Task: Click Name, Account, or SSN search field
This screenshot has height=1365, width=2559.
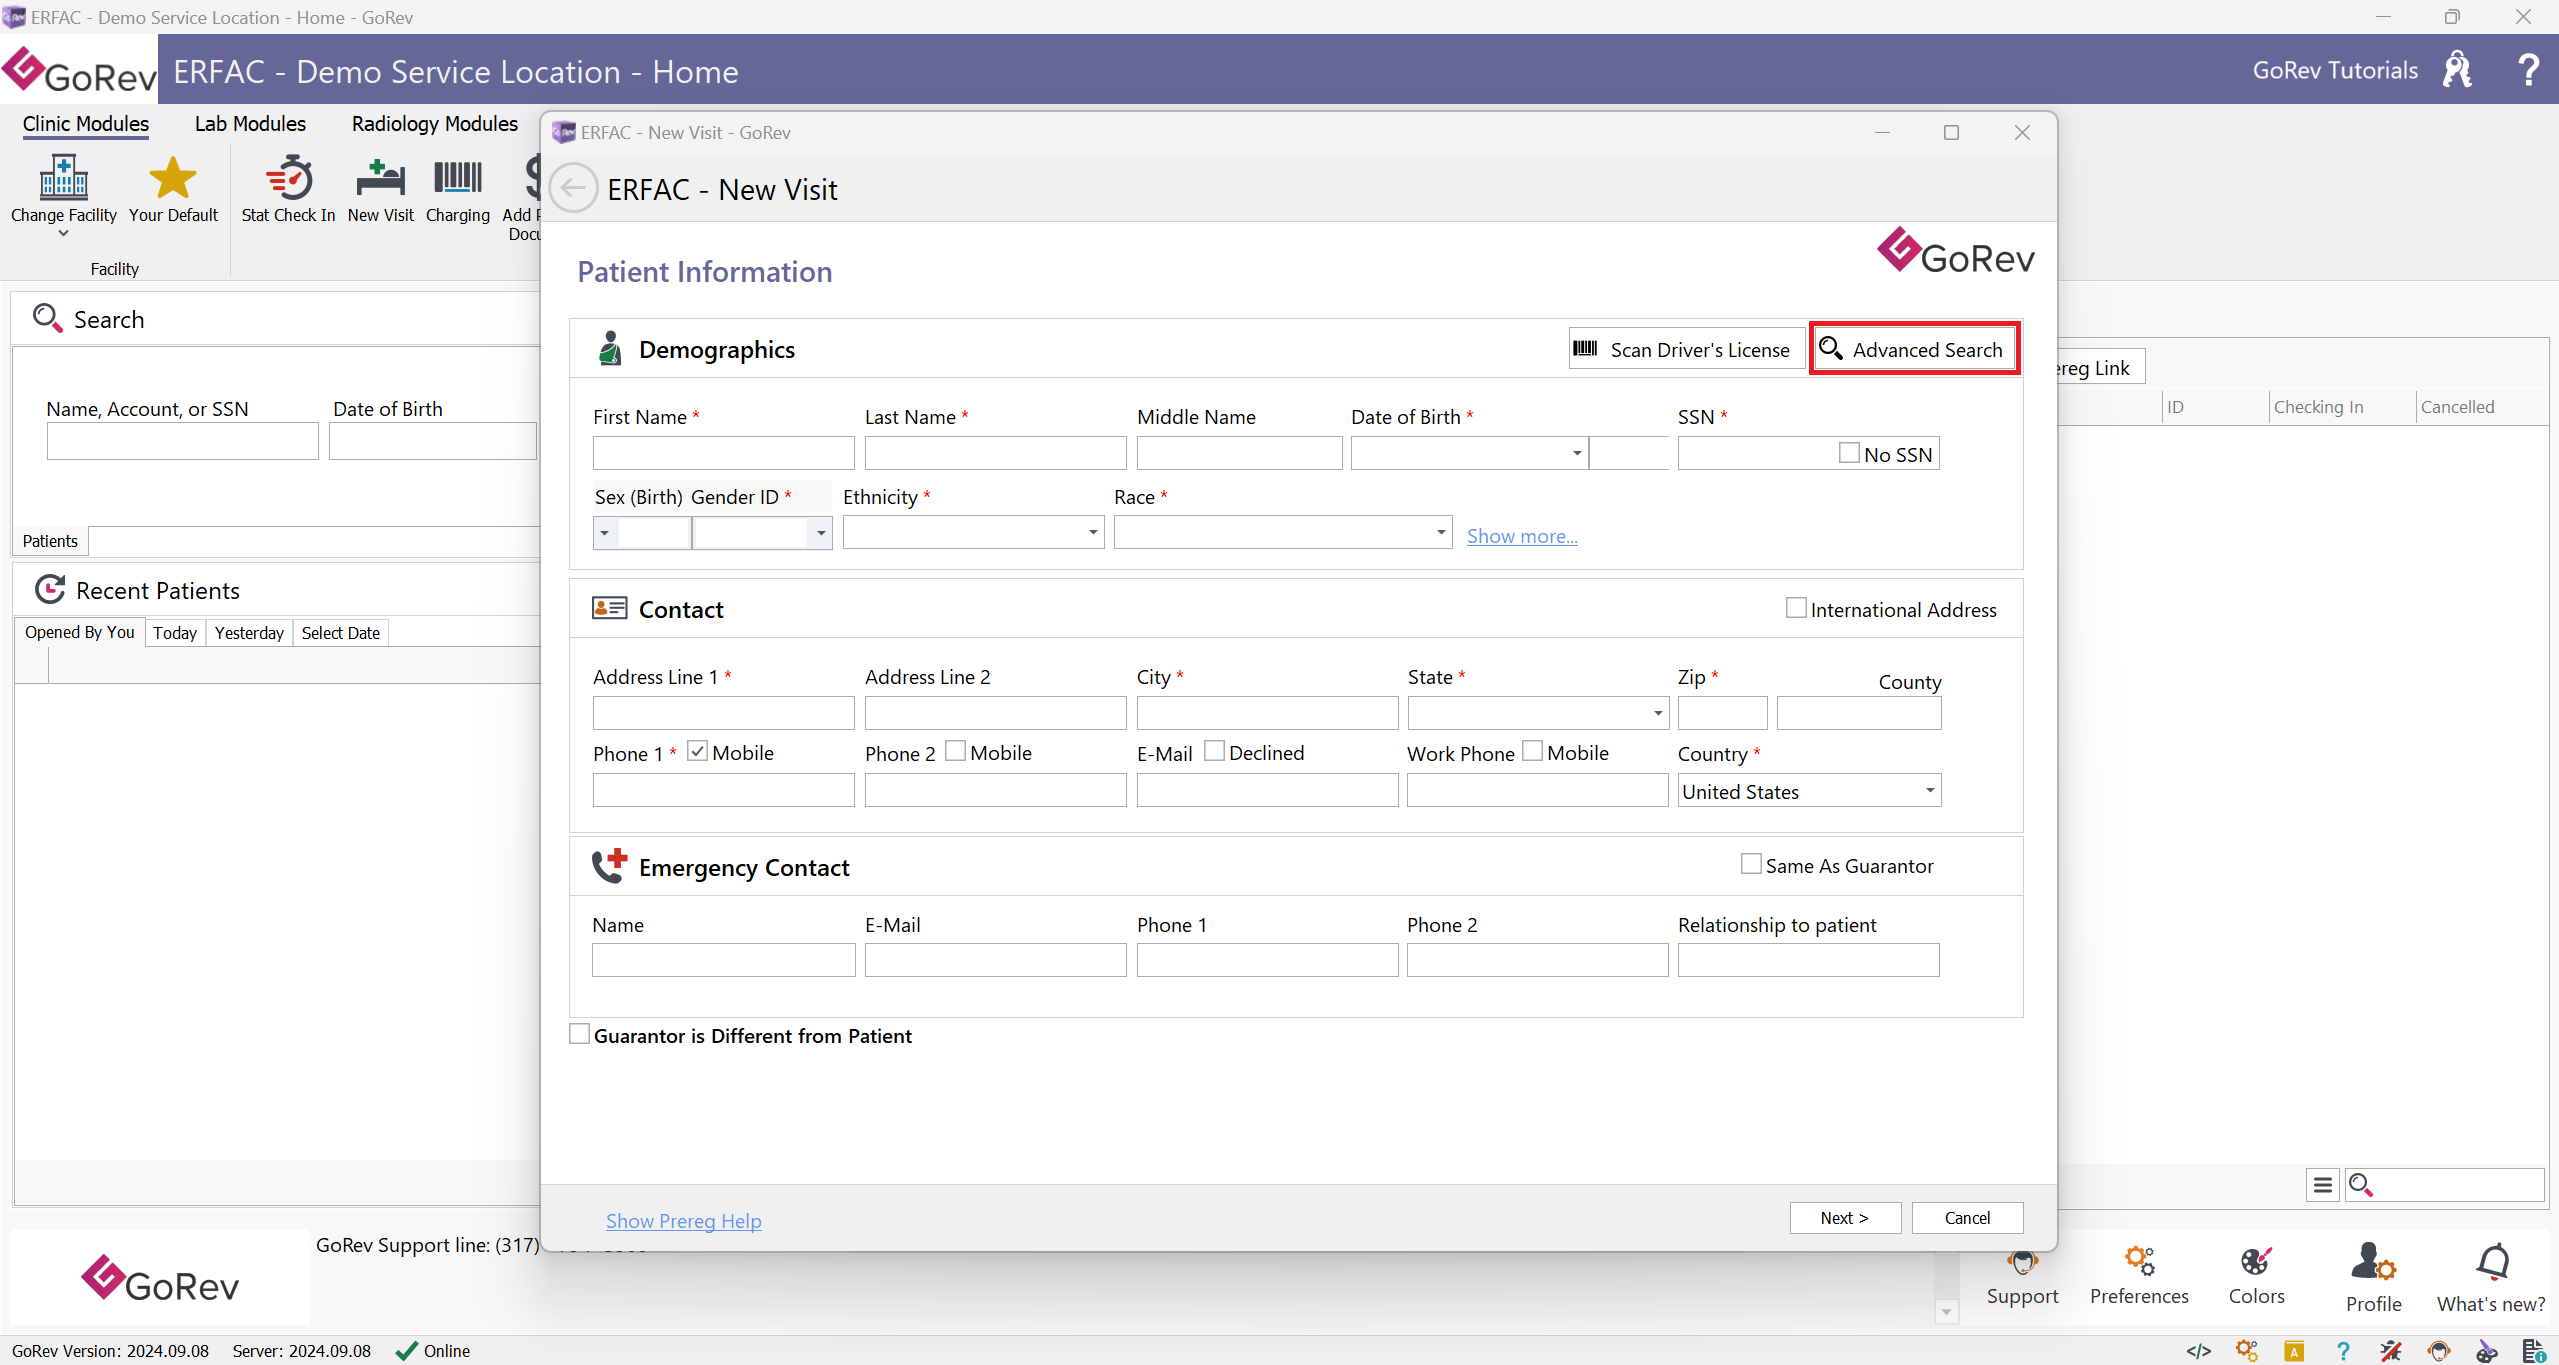Action: click(183, 441)
